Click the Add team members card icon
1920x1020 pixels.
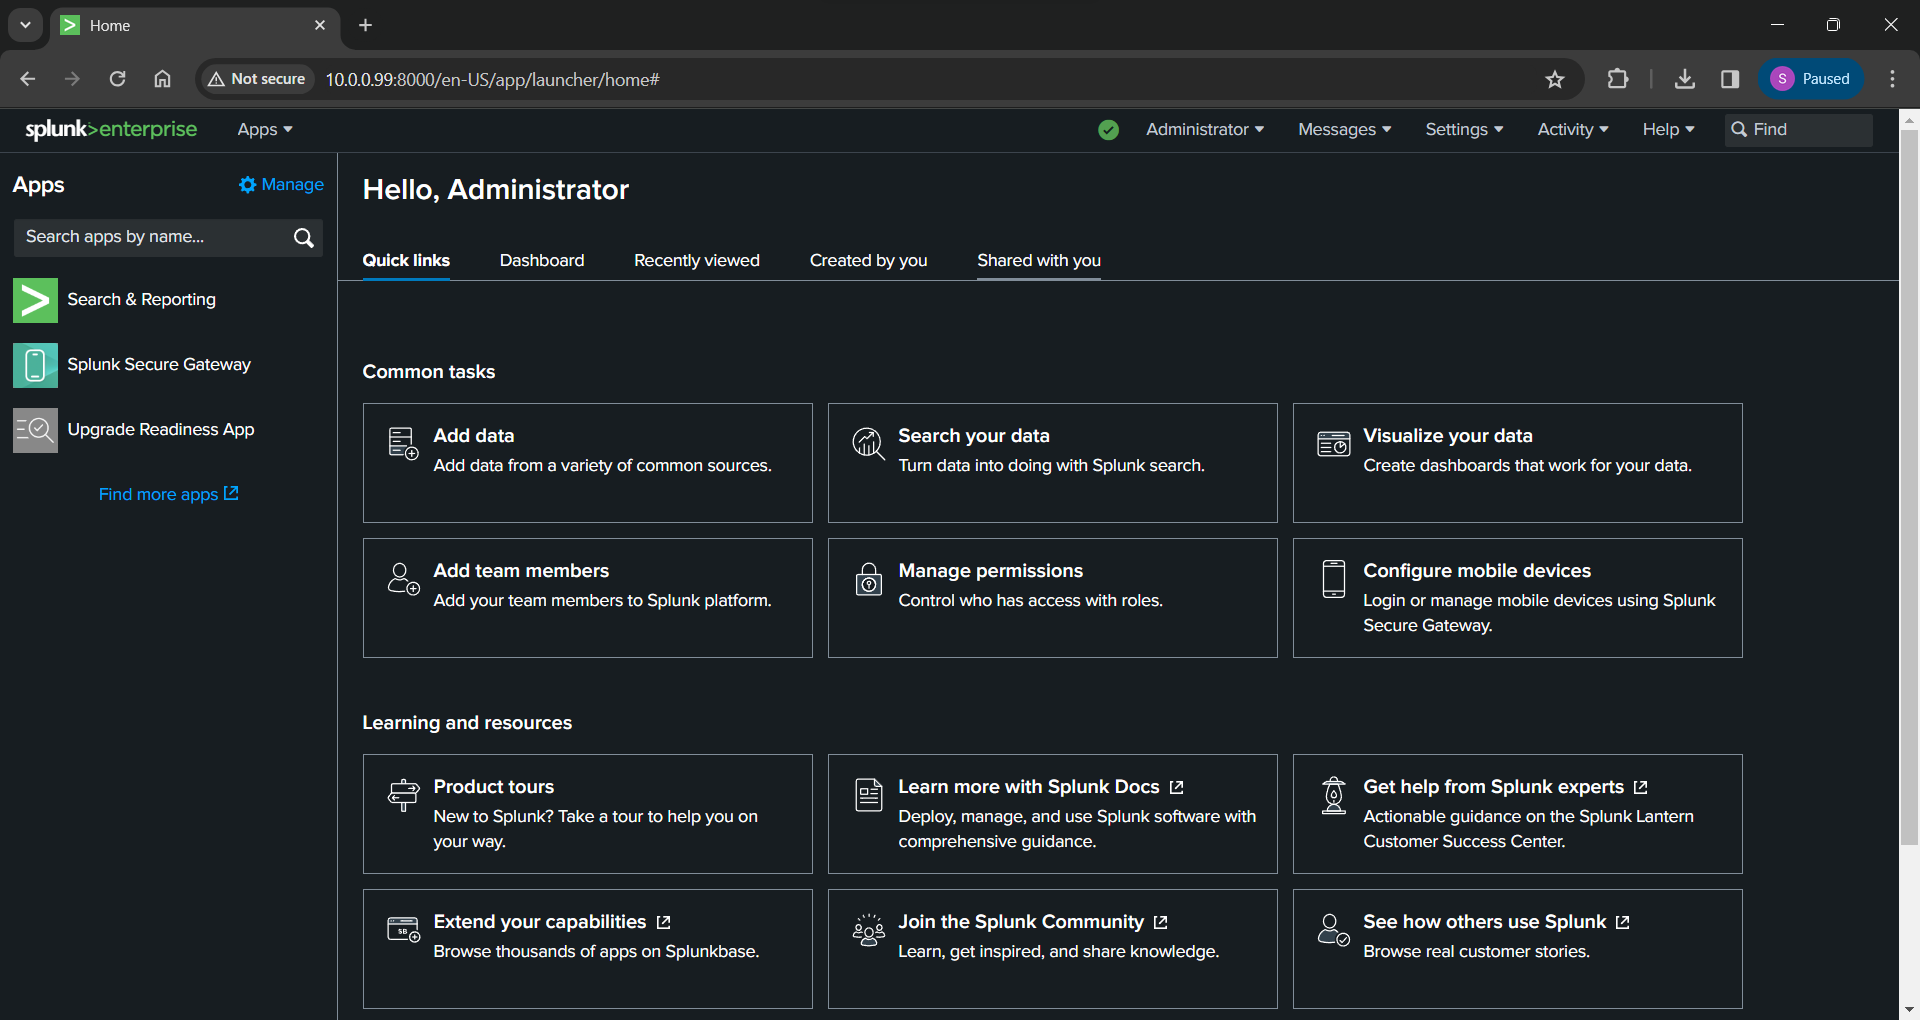click(x=403, y=578)
